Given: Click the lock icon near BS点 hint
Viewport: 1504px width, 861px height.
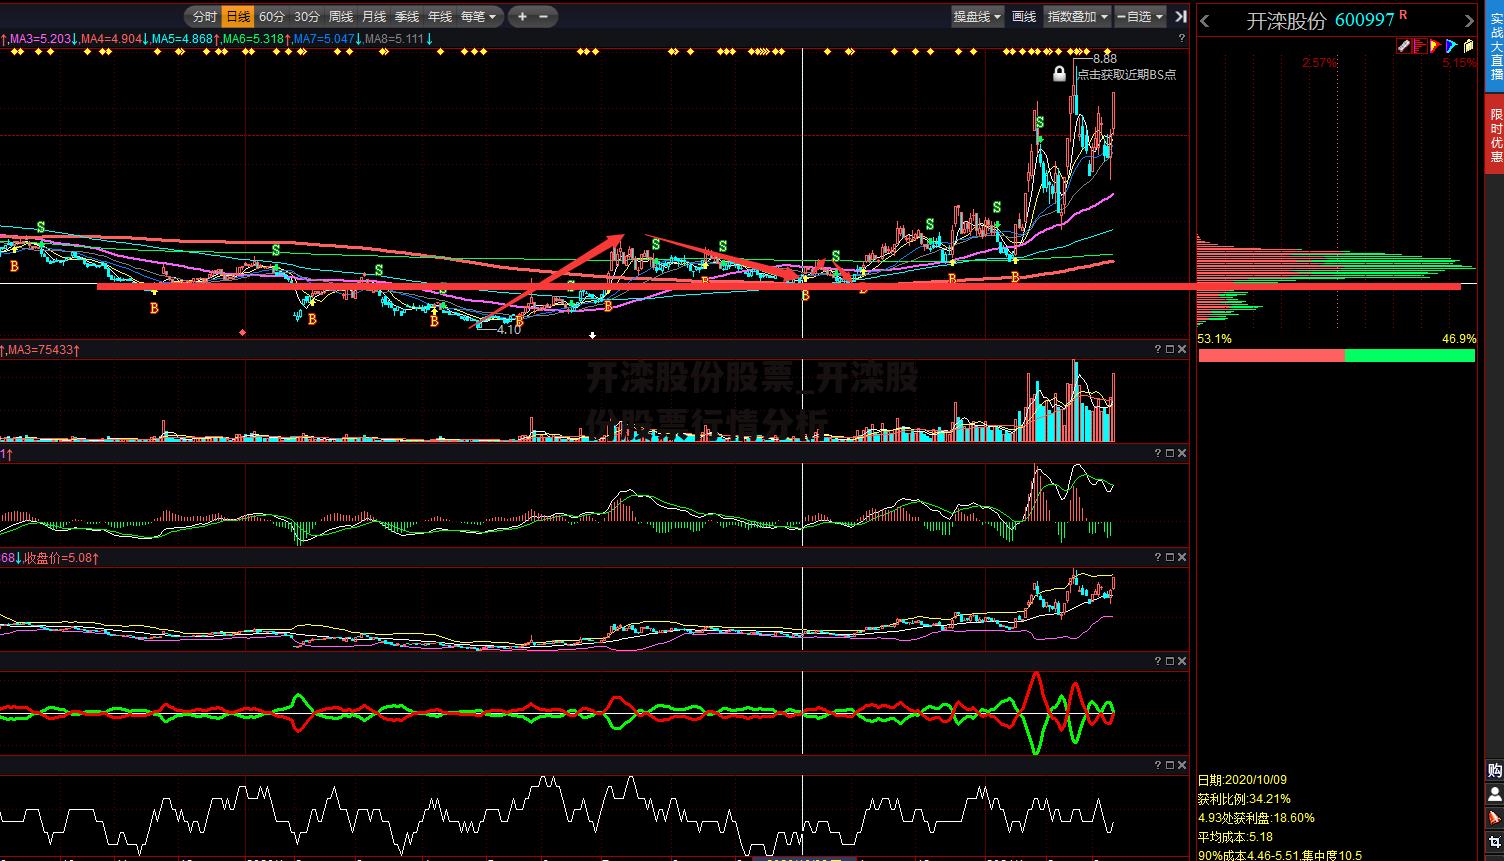Looking at the screenshot, I should coord(1060,73).
